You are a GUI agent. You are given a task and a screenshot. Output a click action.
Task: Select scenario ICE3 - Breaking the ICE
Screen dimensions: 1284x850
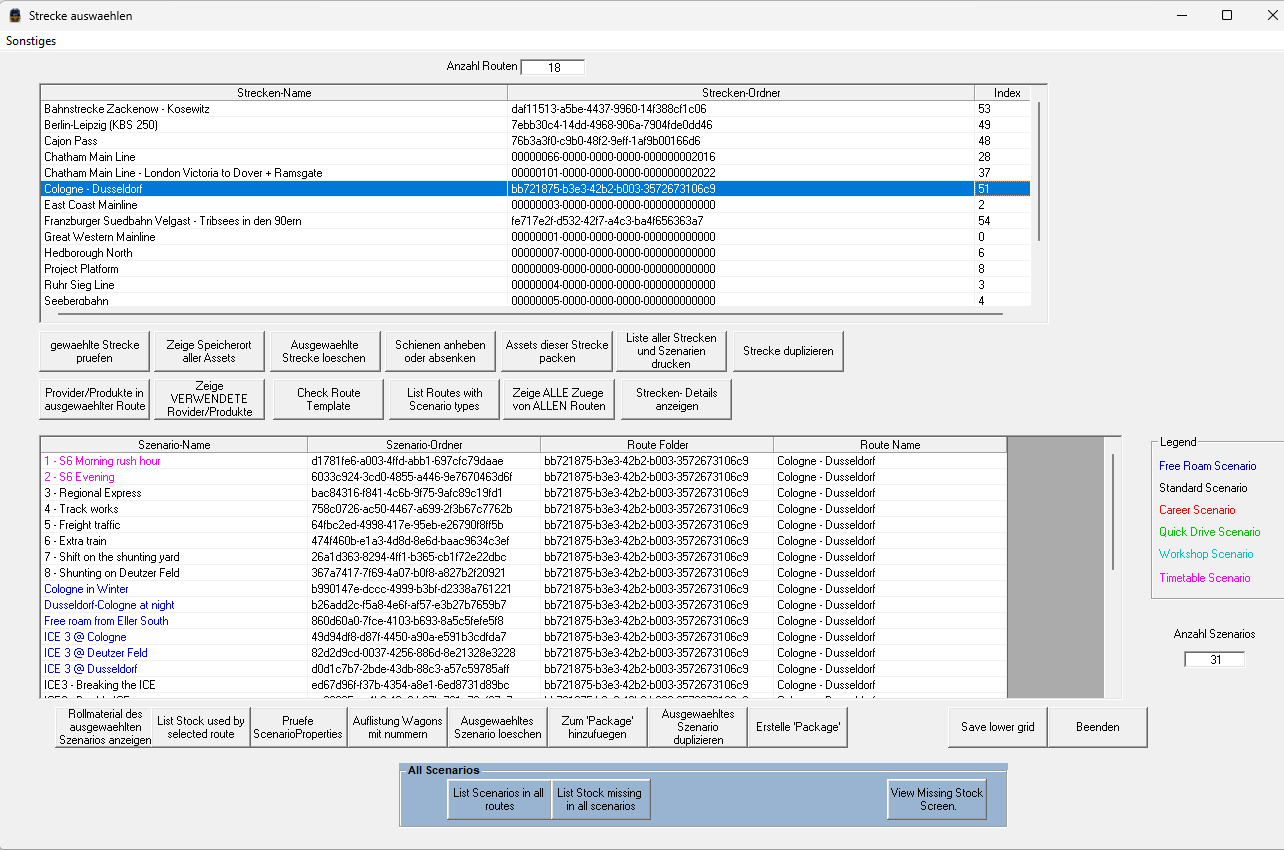coord(524,685)
